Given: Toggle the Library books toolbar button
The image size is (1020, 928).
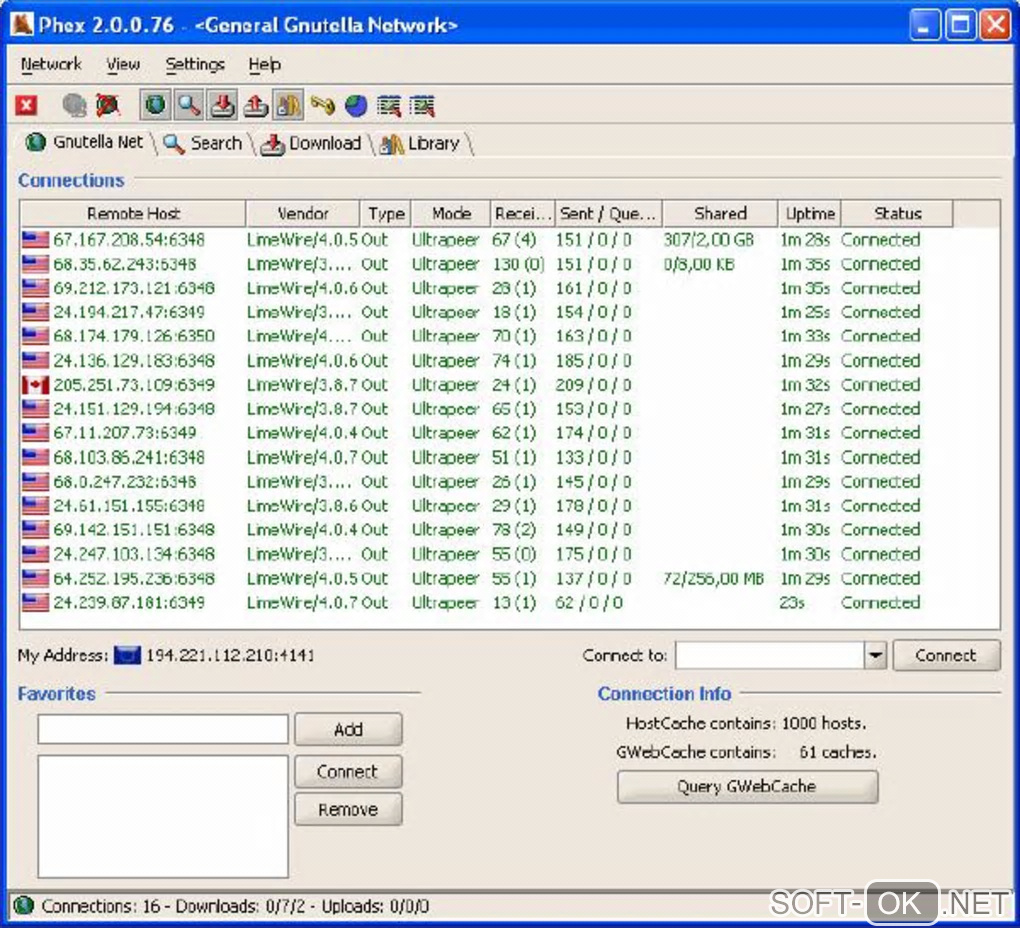Looking at the screenshot, I should (x=288, y=105).
